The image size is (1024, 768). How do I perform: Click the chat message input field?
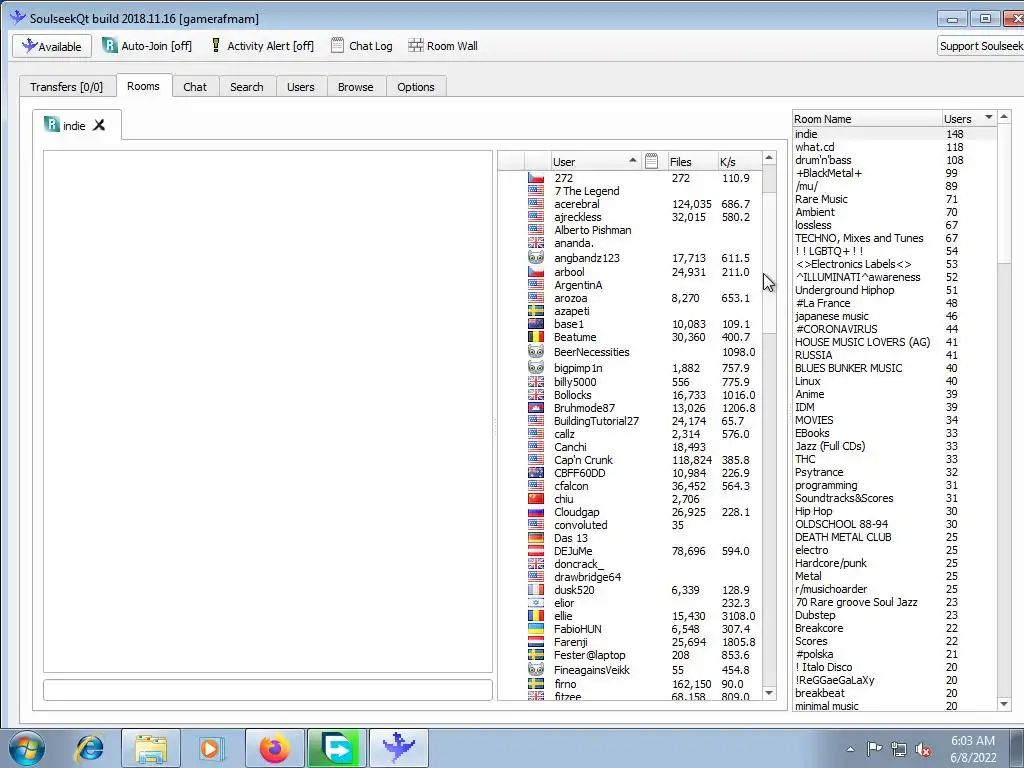tap(268, 690)
